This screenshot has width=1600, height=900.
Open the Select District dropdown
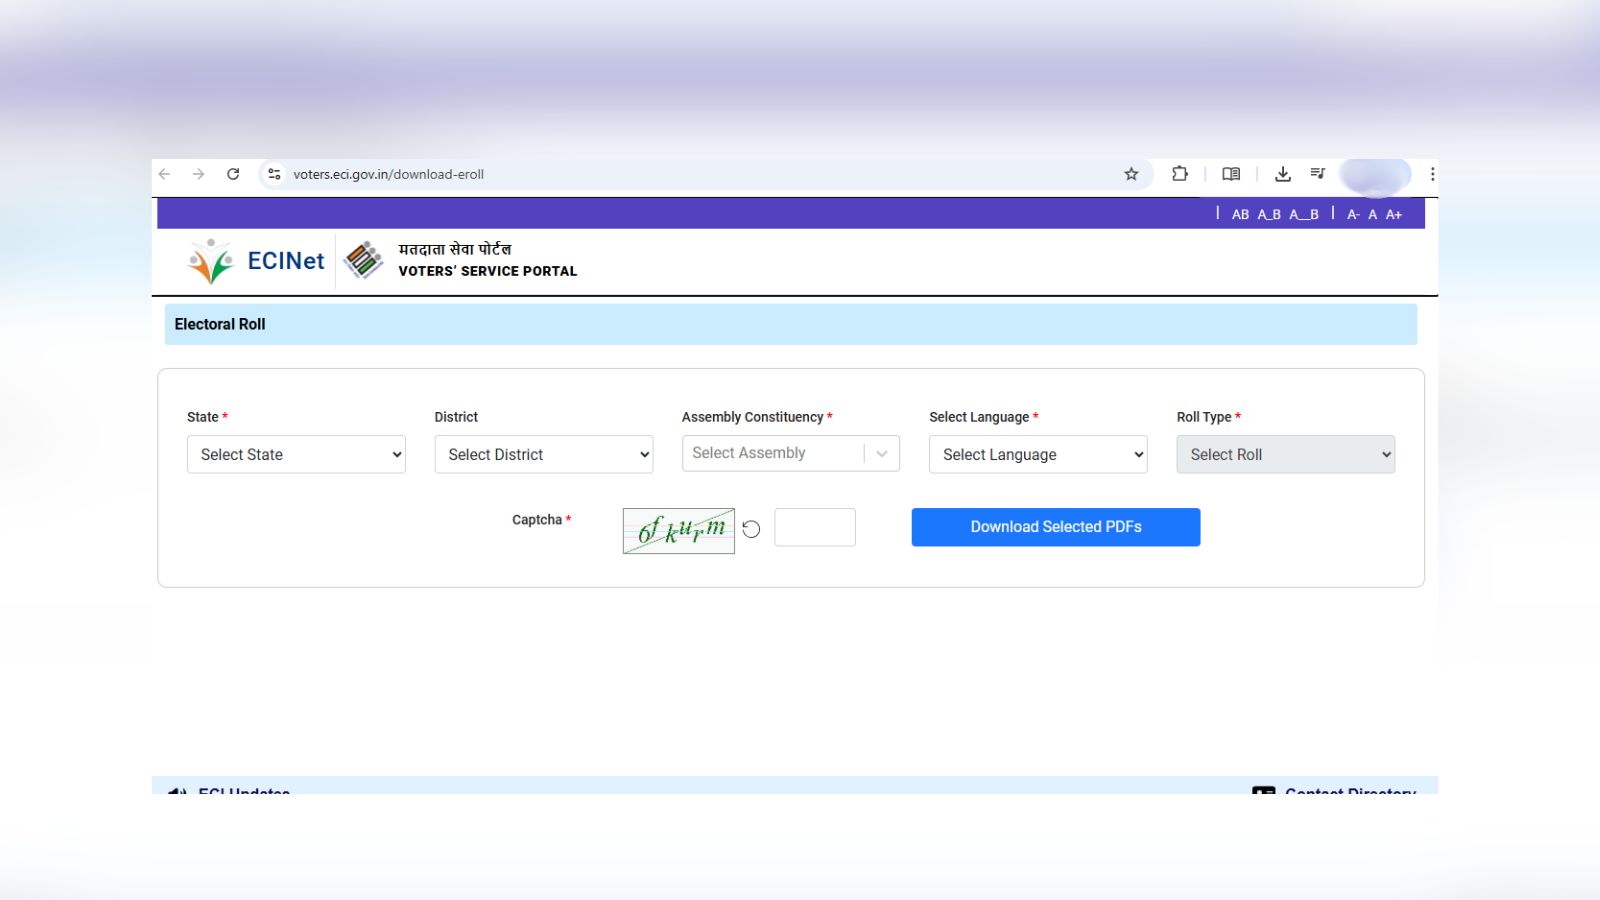pos(543,454)
